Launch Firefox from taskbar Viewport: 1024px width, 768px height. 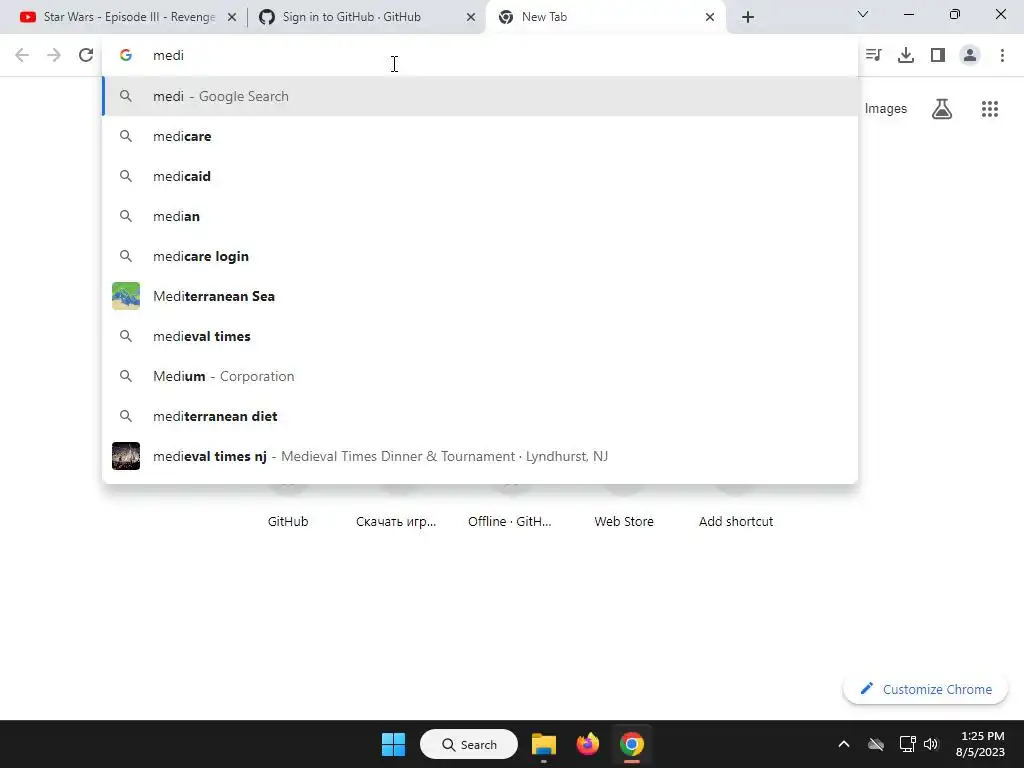click(588, 744)
